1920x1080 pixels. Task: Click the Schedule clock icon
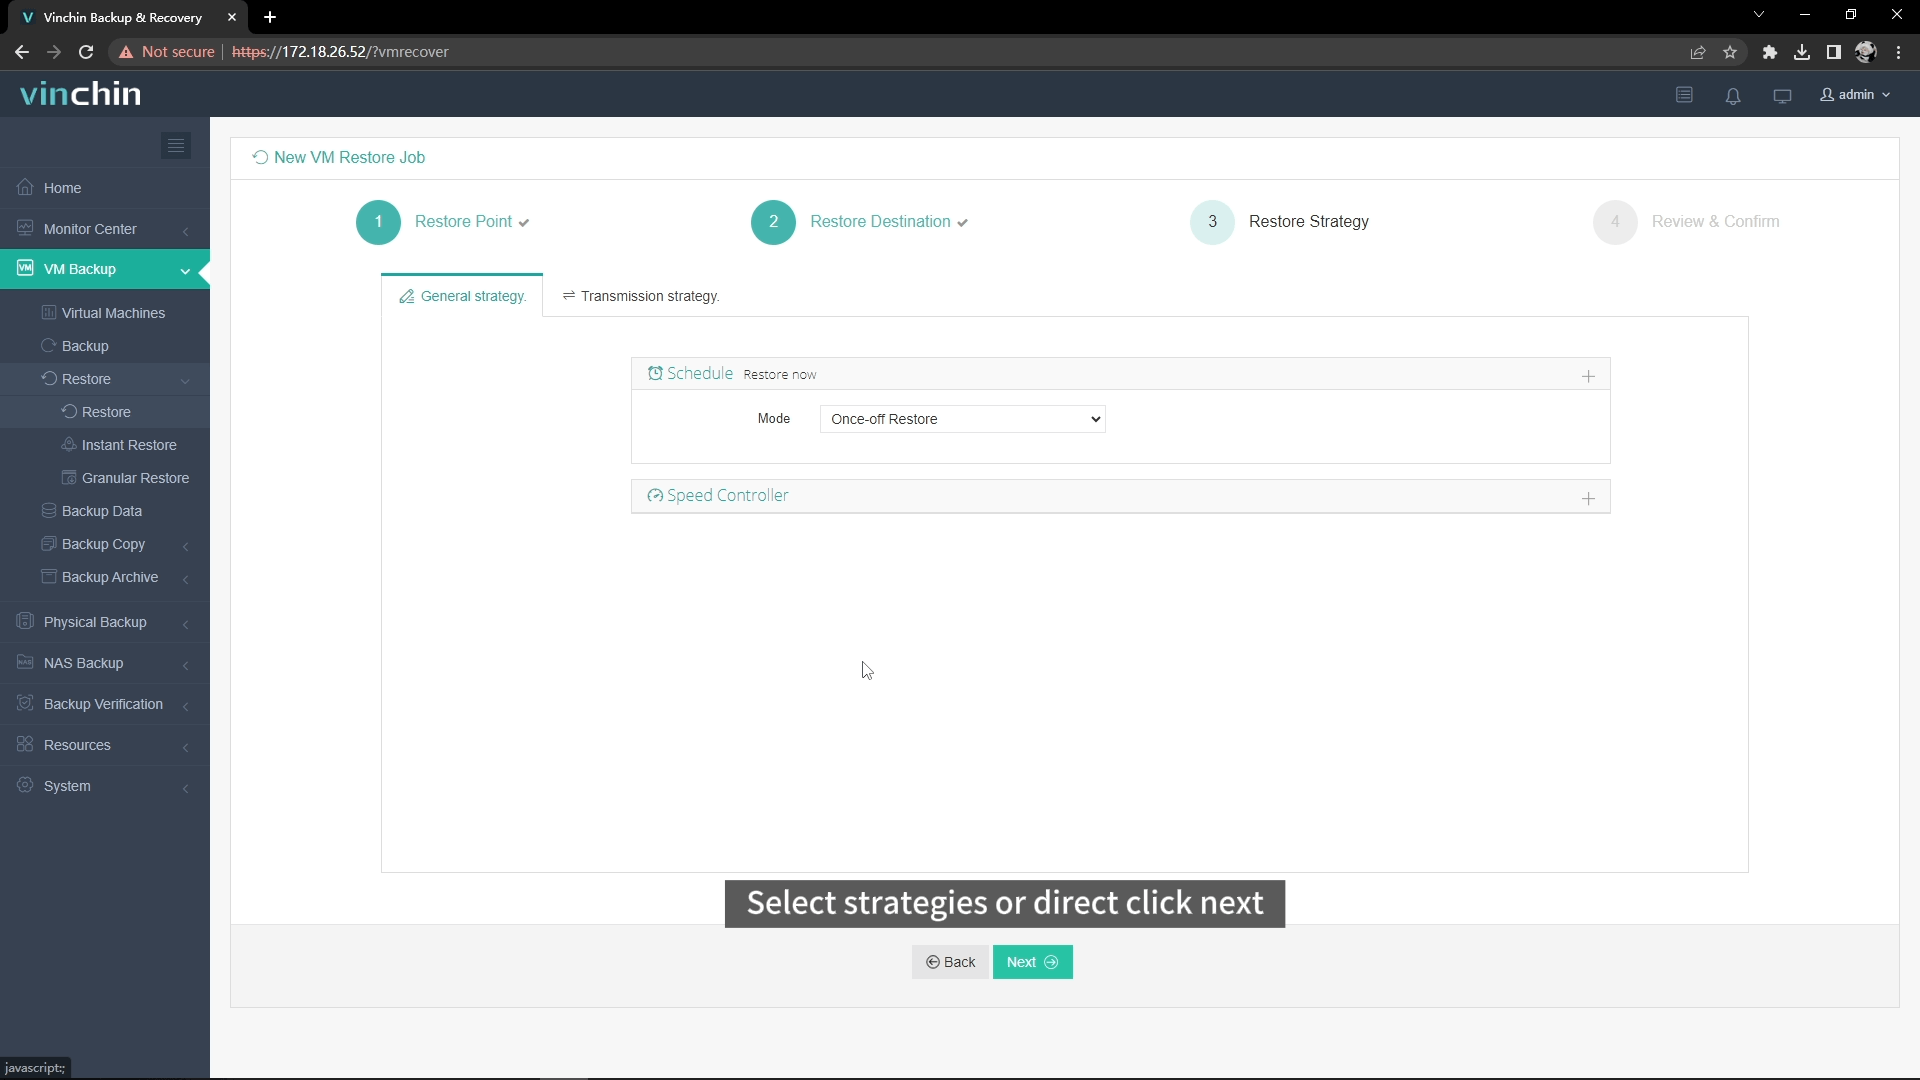coord(654,373)
